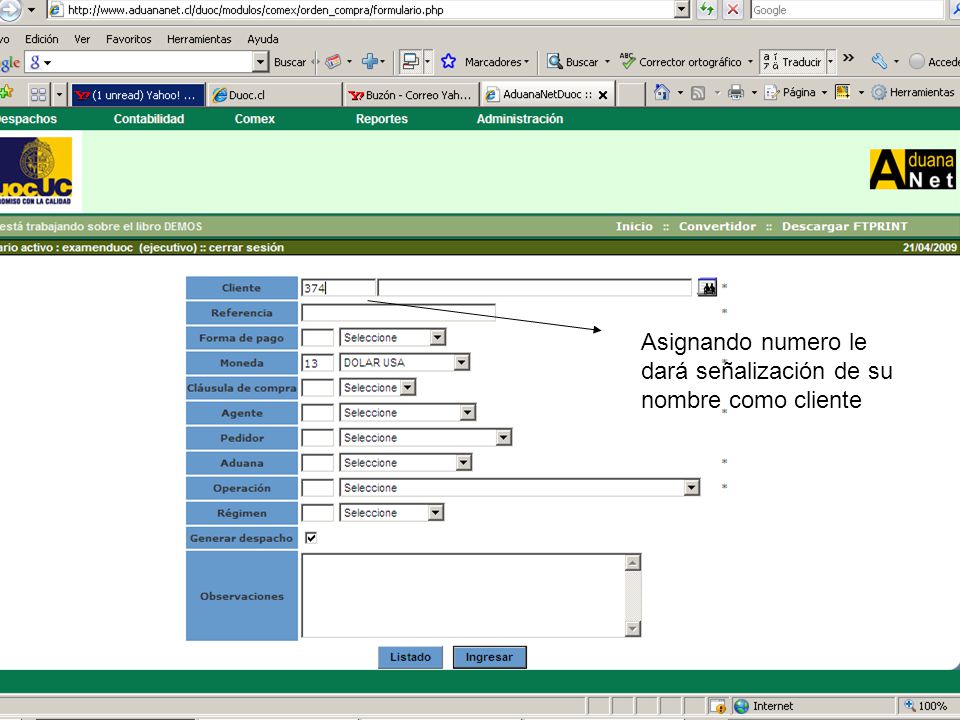This screenshot has width=960, height=720.
Task: Open the Contabilidad navigation menu
Action: pyautogui.click(x=149, y=119)
